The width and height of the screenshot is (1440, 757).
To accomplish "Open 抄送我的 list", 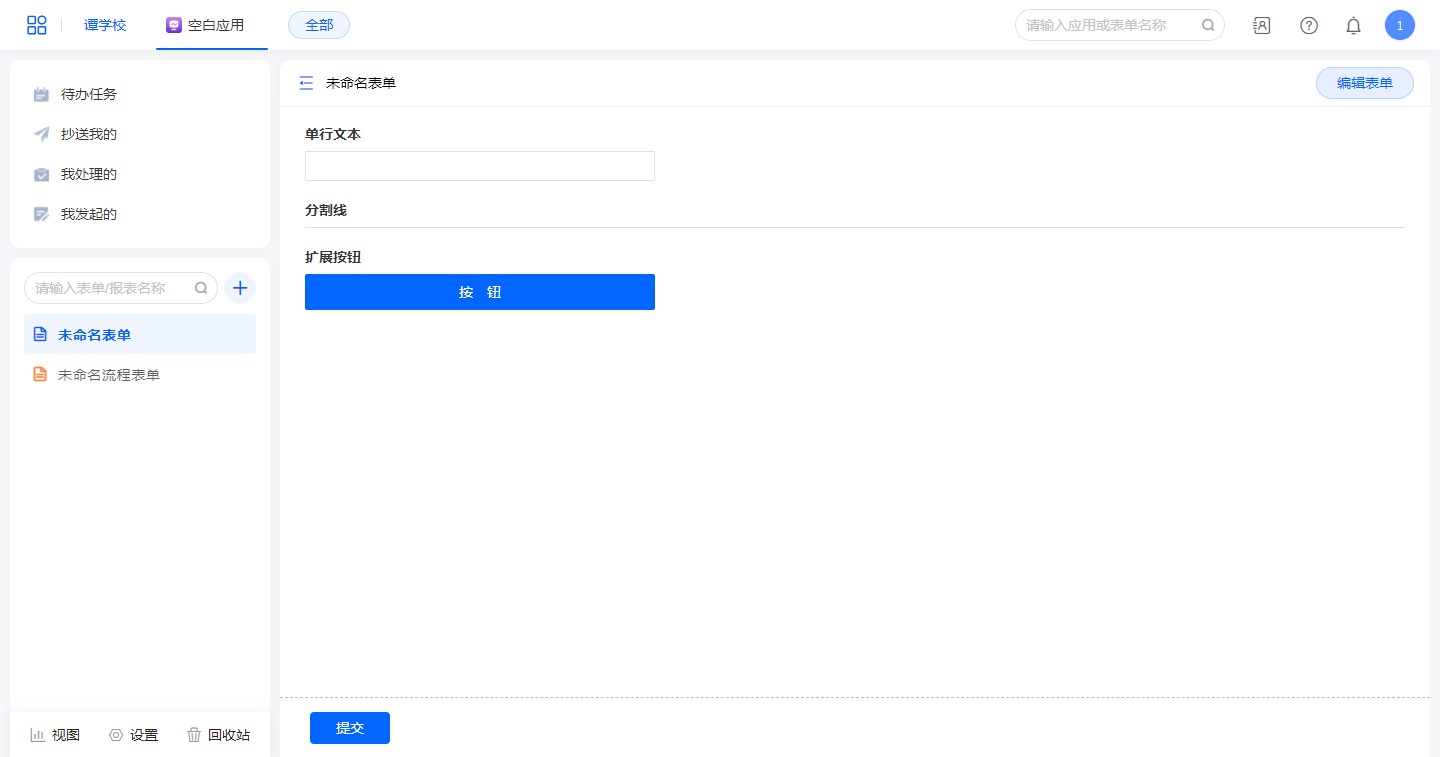I will point(88,134).
